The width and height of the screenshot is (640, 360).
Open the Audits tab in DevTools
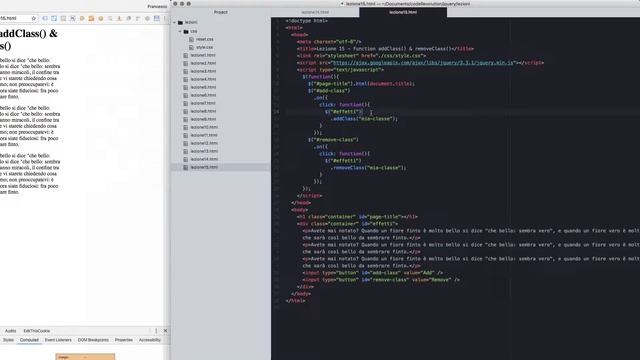11,331
